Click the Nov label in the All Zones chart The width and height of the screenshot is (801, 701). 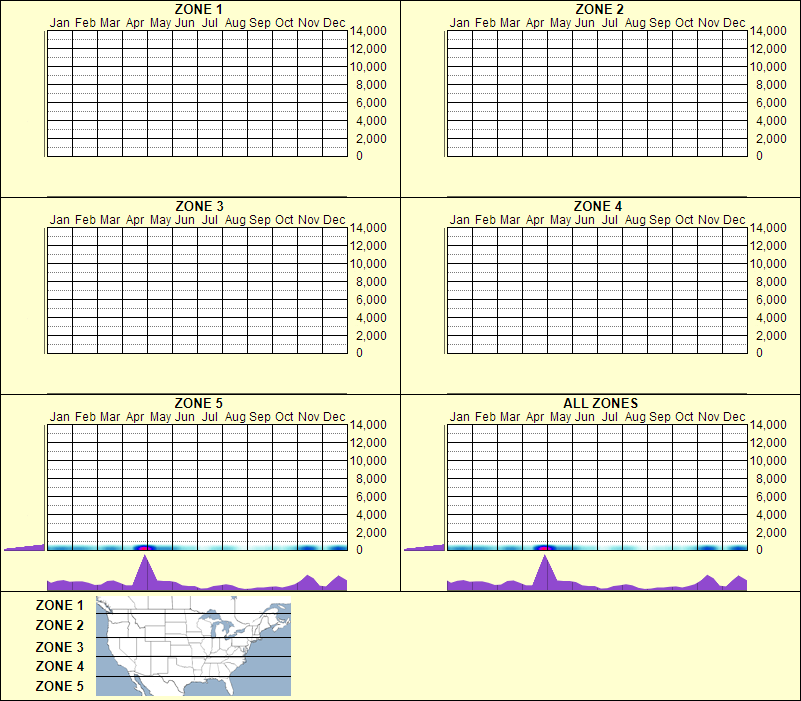point(709,417)
